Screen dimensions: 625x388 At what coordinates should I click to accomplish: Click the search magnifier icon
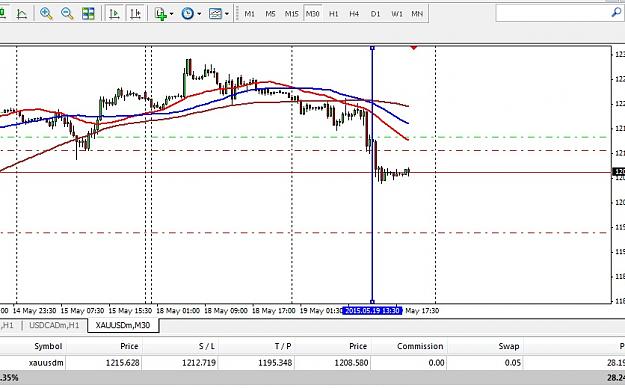point(616,13)
